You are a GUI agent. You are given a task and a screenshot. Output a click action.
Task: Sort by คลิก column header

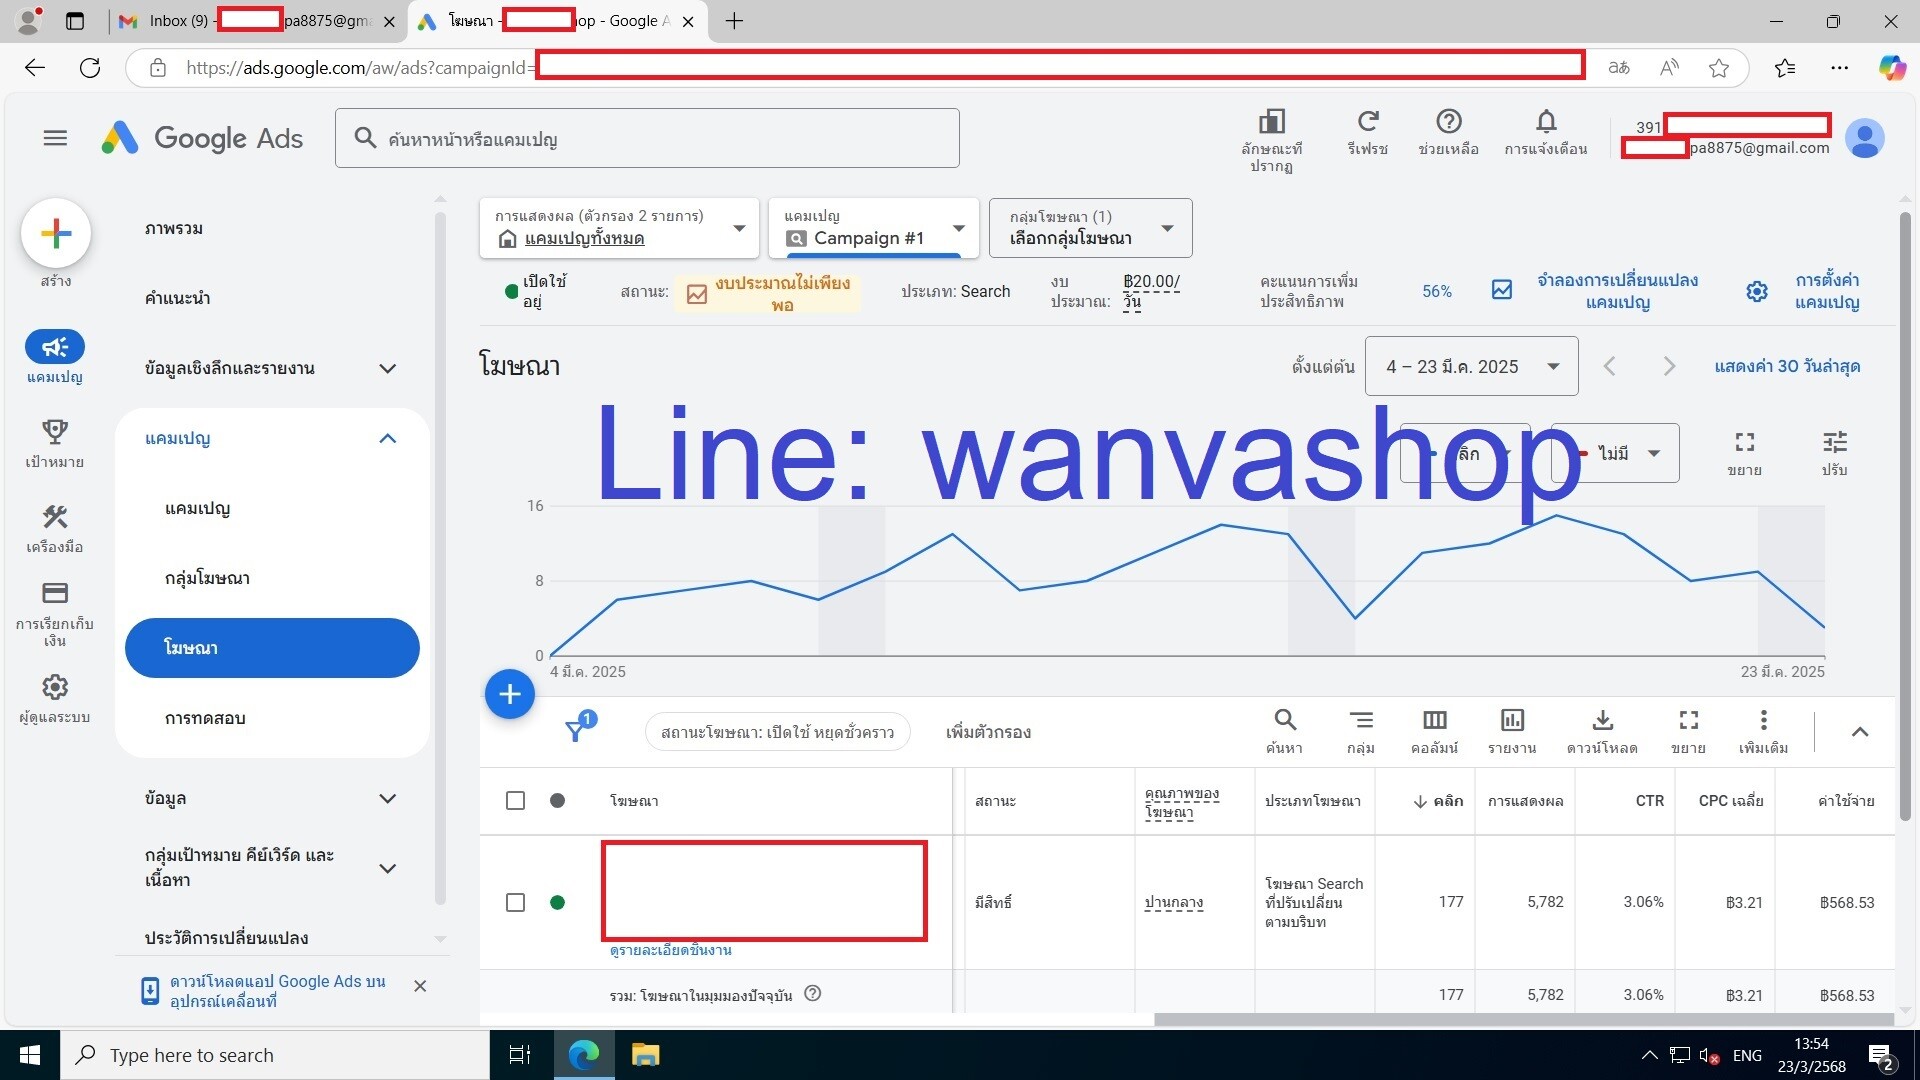(1438, 801)
